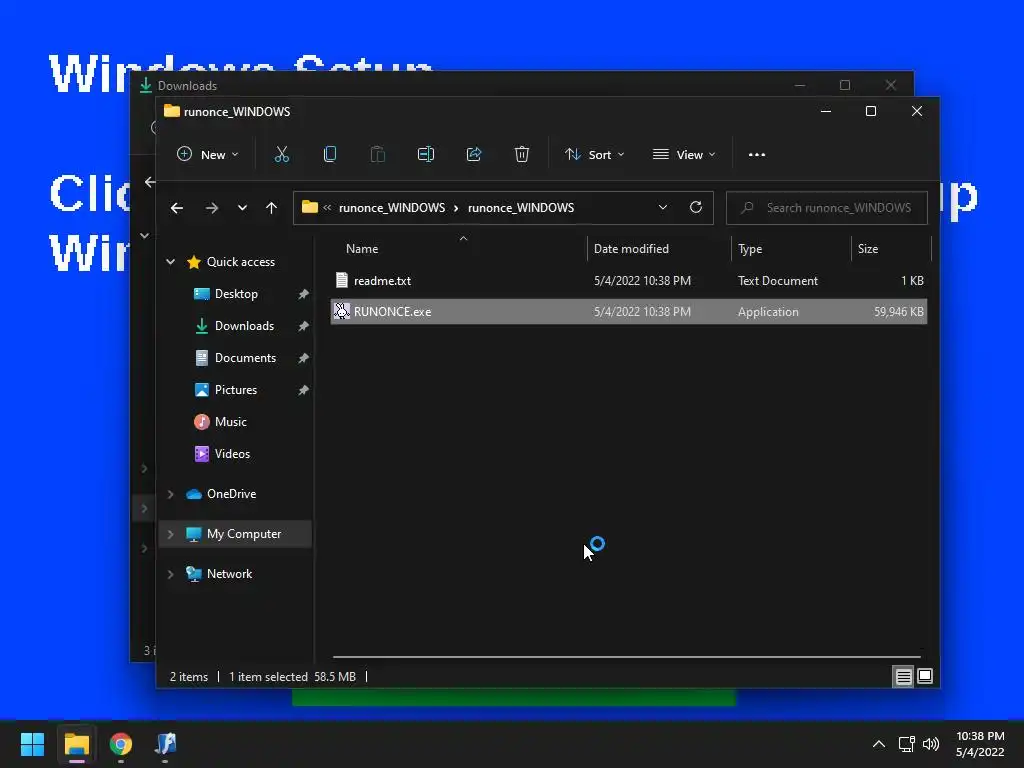This screenshot has width=1024, height=768.
Task: Open Music in the sidebar
Action: pos(231,422)
